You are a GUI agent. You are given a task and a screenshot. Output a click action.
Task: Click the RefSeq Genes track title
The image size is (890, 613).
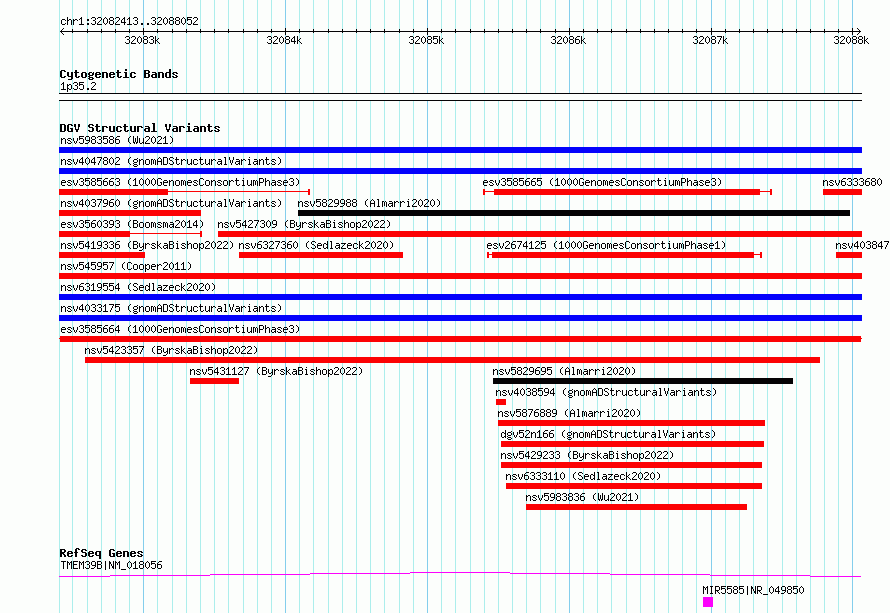click(x=101, y=553)
